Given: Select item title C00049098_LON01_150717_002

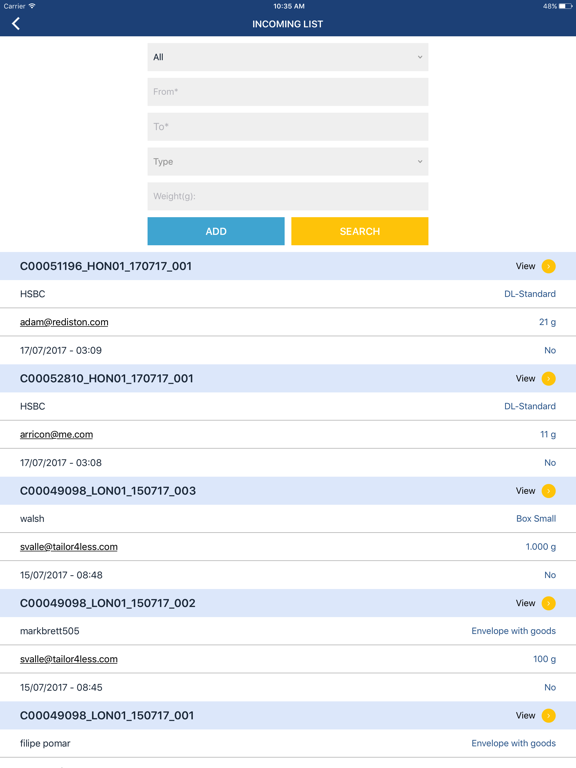Looking at the screenshot, I should 107,603.
